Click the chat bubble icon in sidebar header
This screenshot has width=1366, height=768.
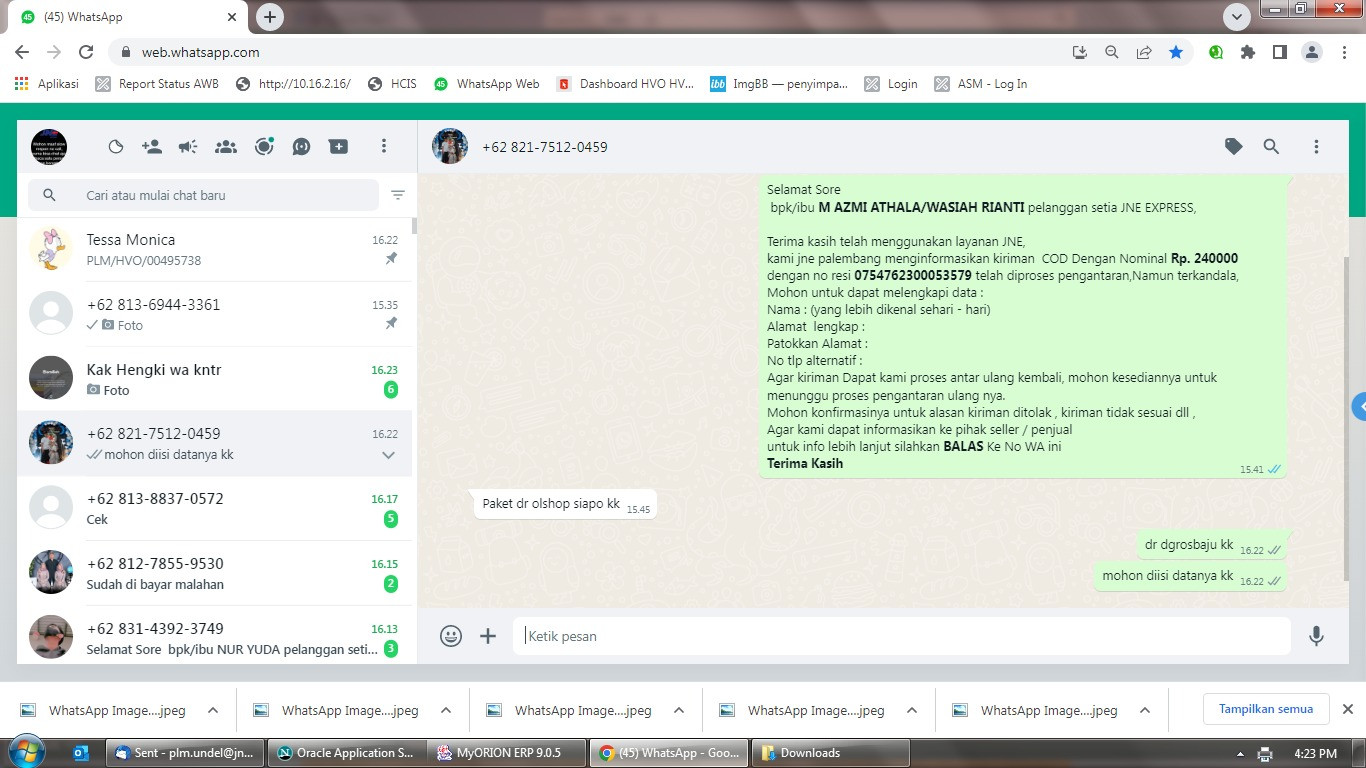[x=301, y=147]
